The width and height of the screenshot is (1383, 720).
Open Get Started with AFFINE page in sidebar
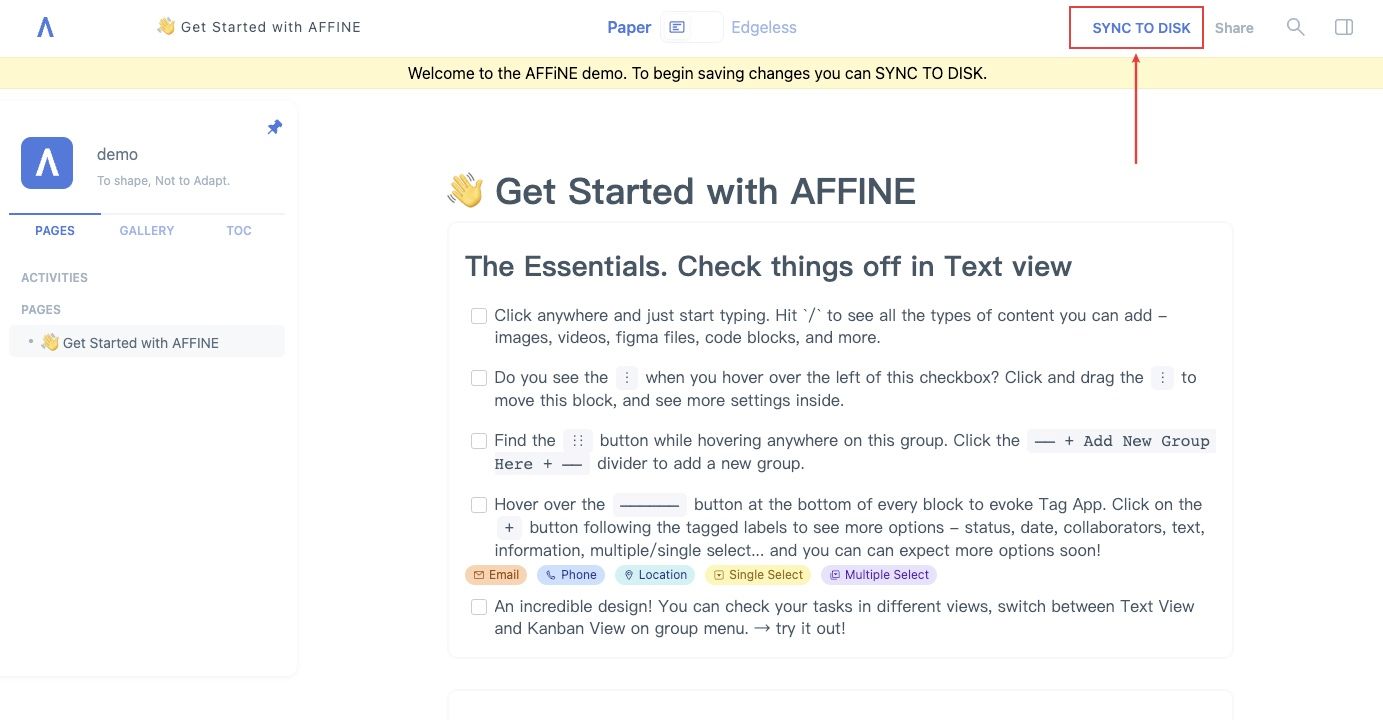pyautogui.click(x=147, y=342)
